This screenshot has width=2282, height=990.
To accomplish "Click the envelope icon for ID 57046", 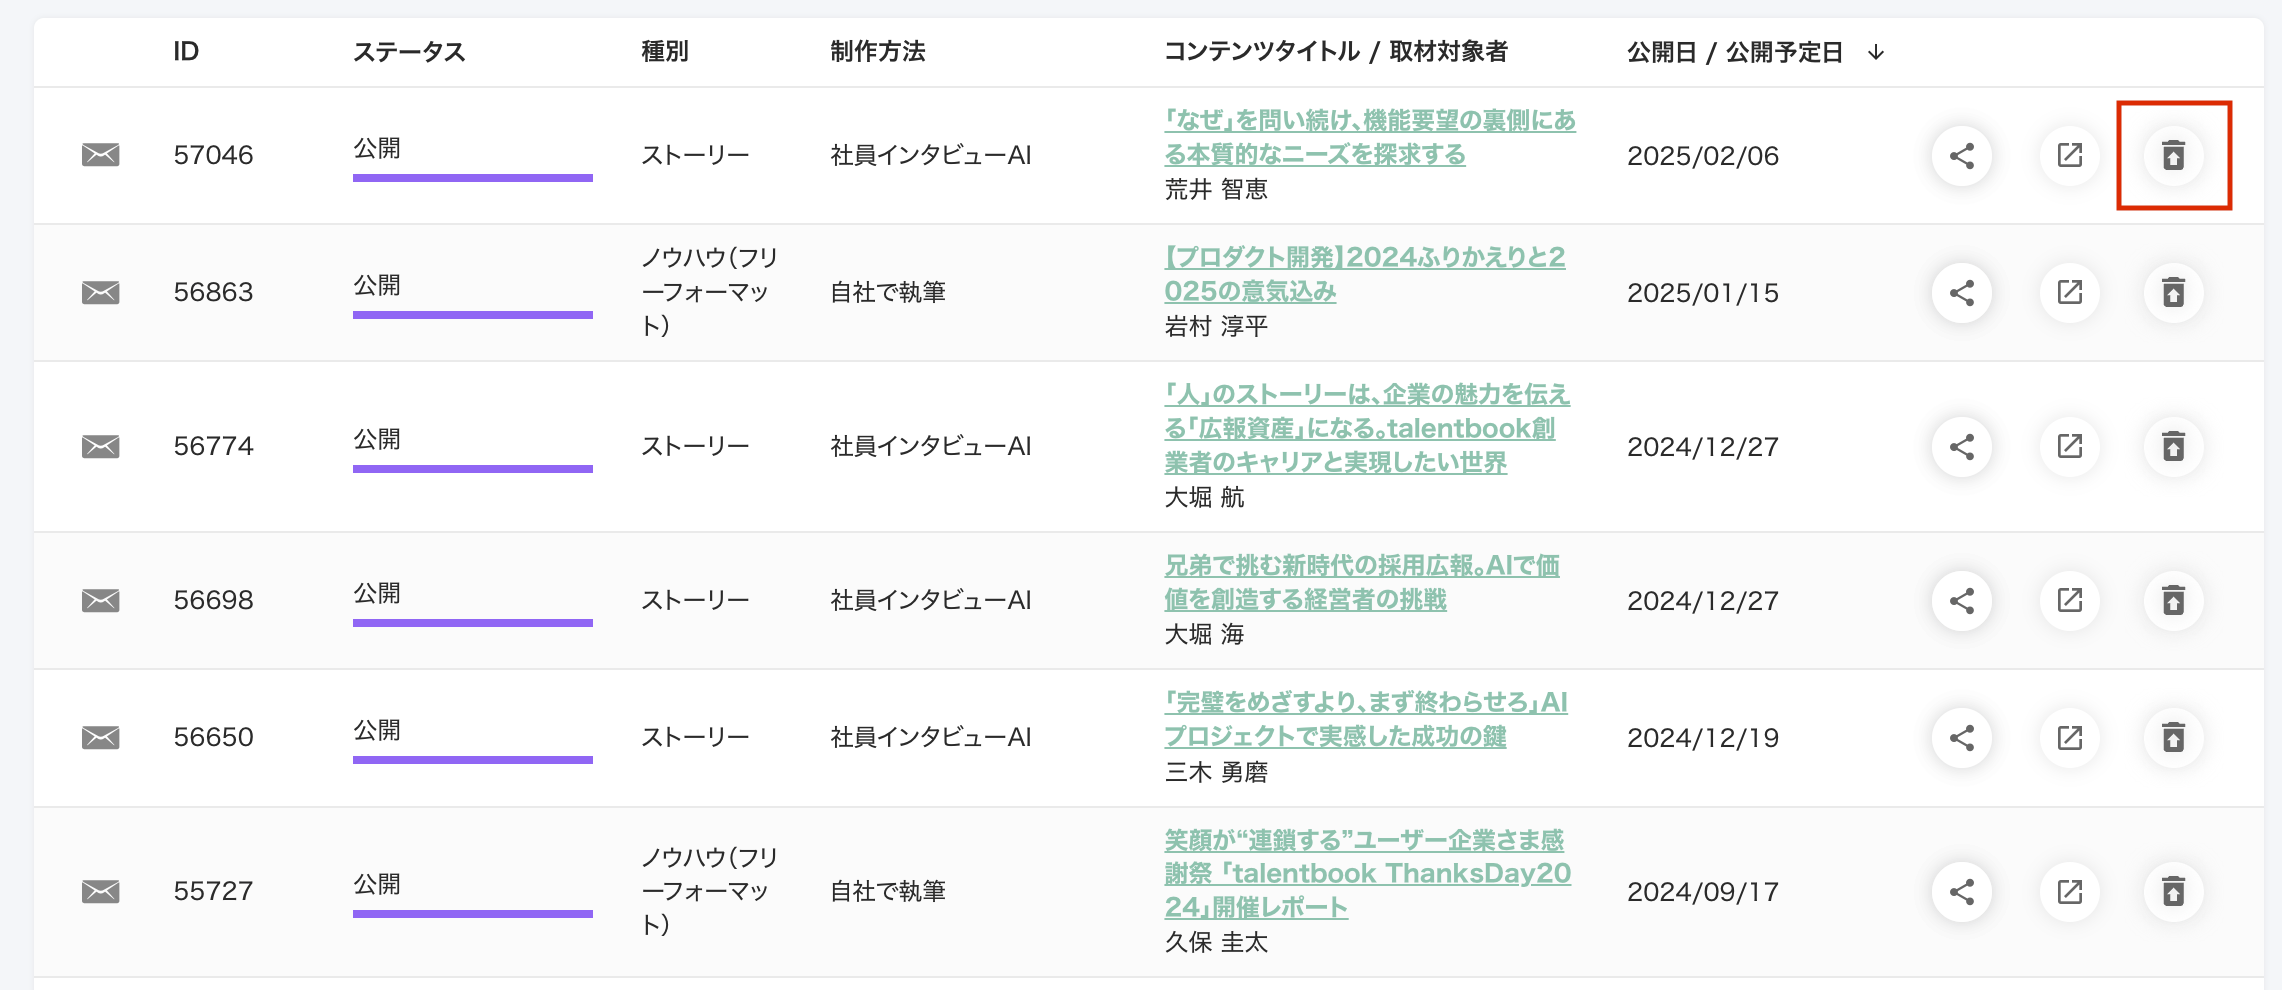I will 100,155.
